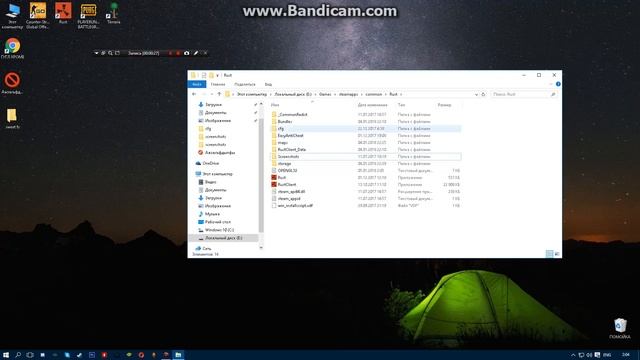
Task: Navigate to steamapps in the address bar
Action: 348,94
